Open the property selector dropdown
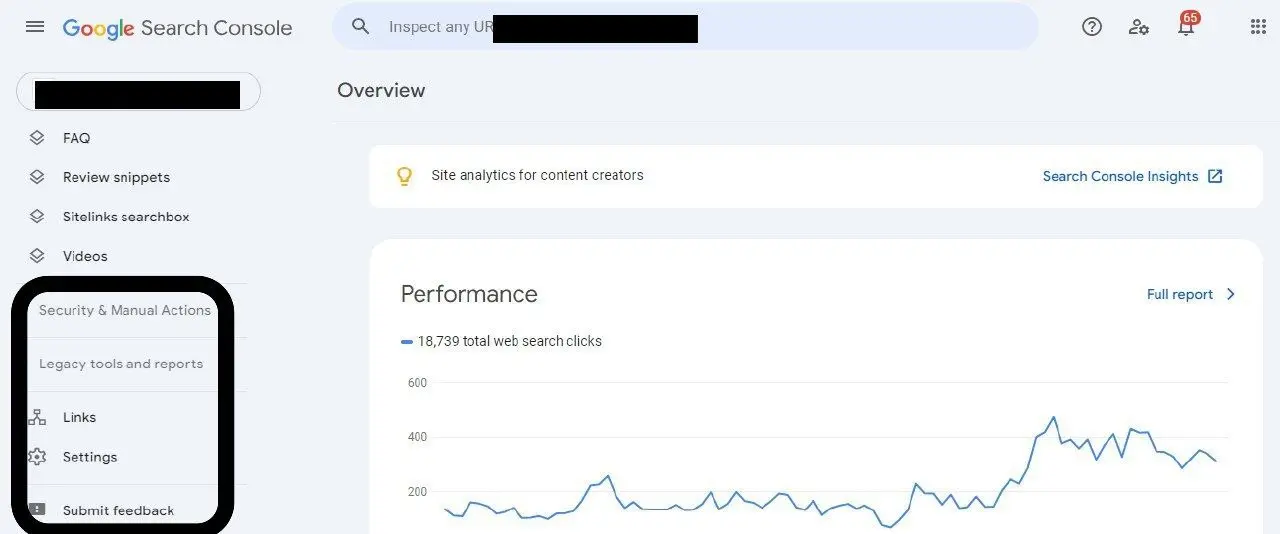Viewport: 1280px width, 534px height. [x=138, y=91]
